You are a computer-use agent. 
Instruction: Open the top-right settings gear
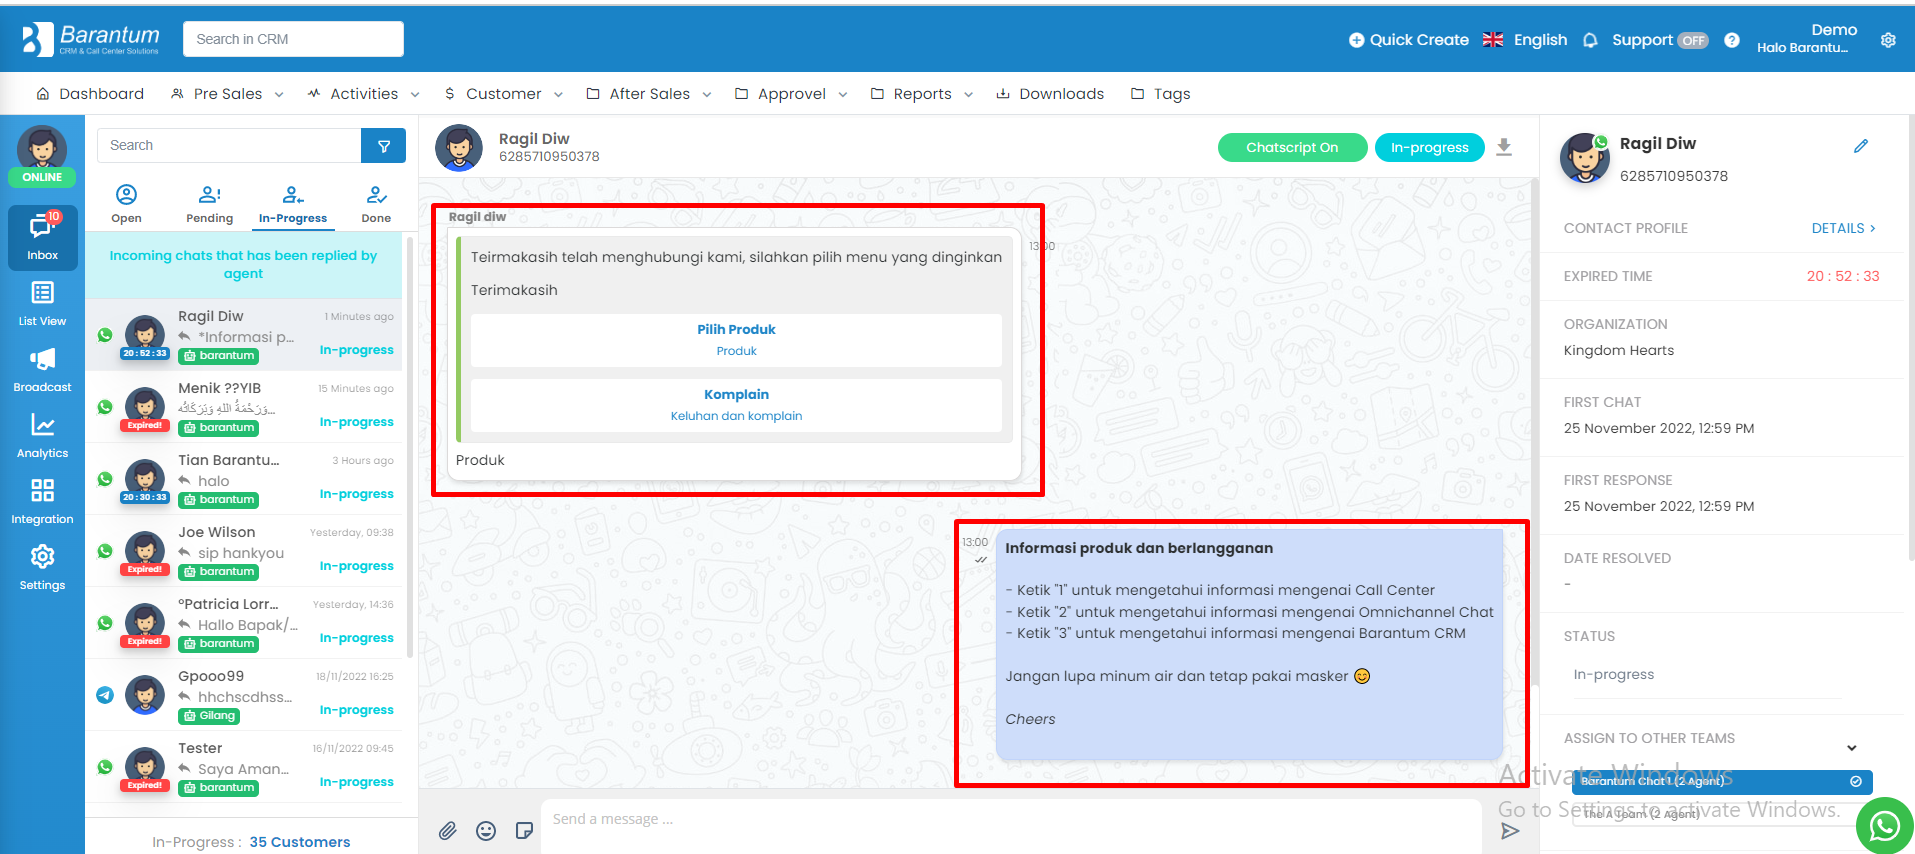[1888, 40]
